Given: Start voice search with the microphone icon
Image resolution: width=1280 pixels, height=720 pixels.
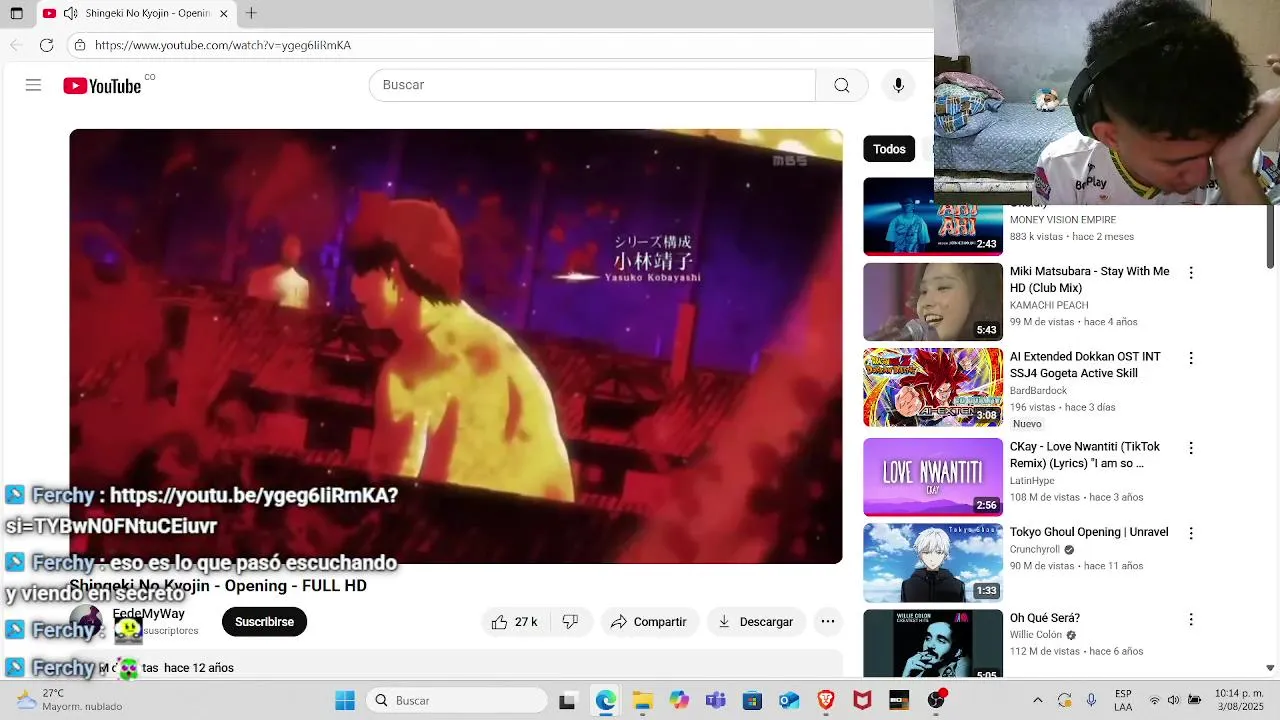Looking at the screenshot, I should pos(898,85).
